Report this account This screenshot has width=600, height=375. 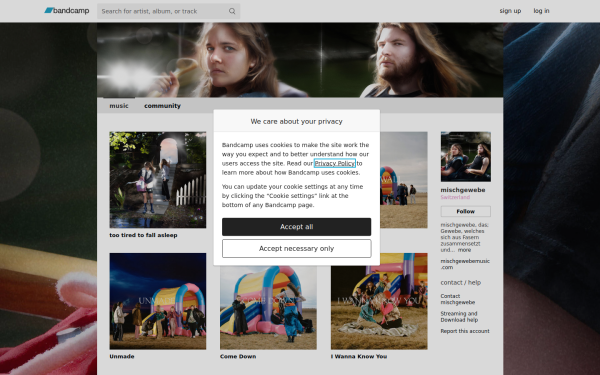click(465, 331)
